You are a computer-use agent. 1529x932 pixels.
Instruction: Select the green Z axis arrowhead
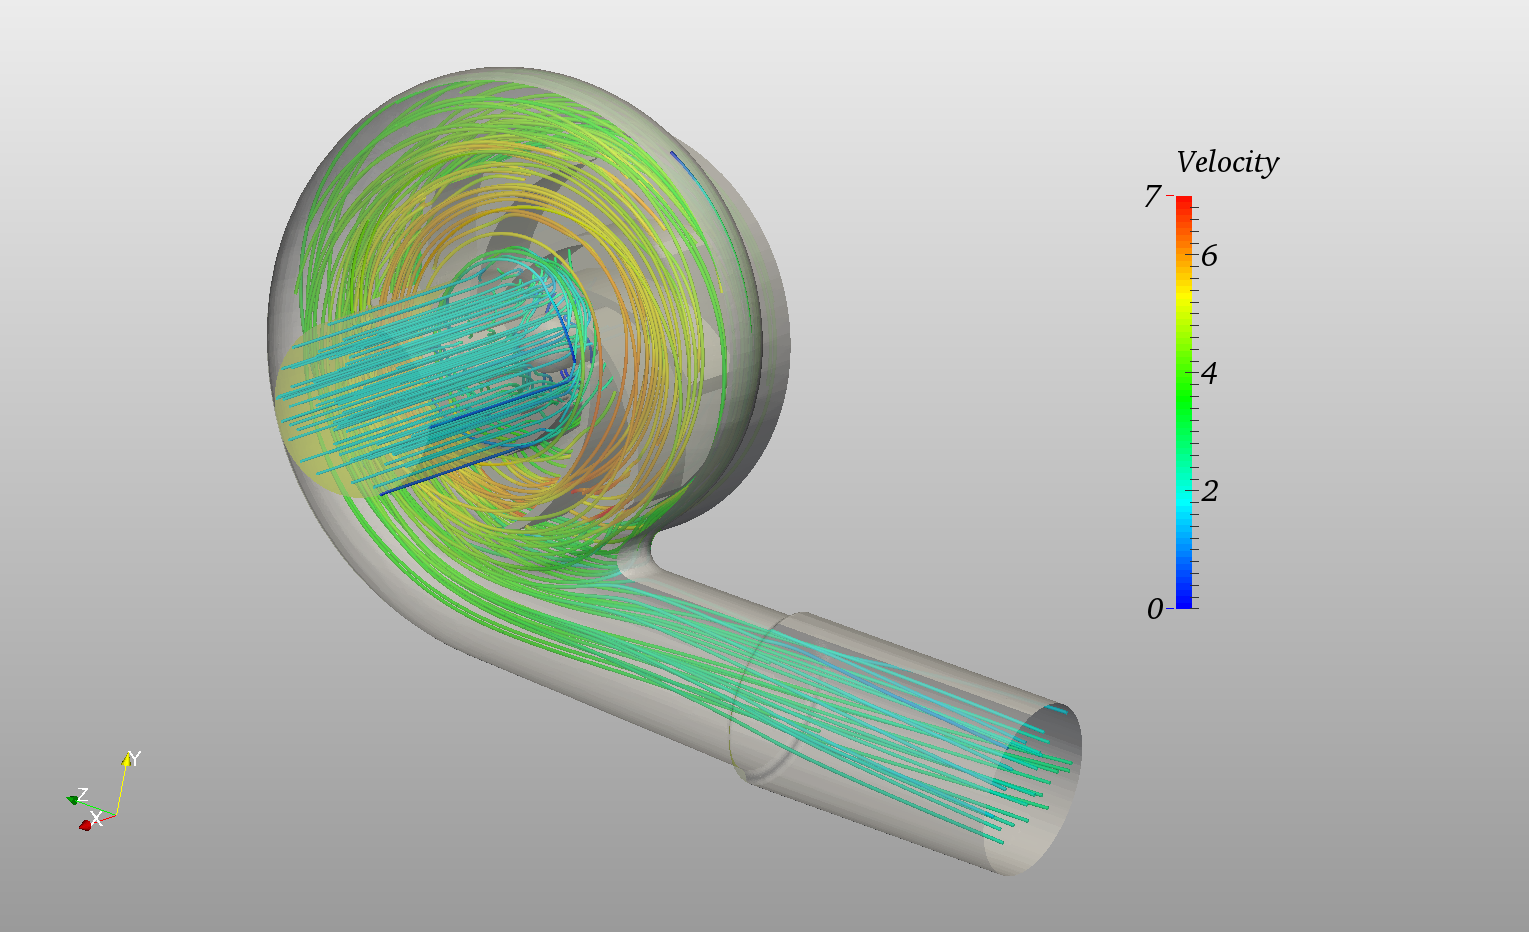pos(73,799)
